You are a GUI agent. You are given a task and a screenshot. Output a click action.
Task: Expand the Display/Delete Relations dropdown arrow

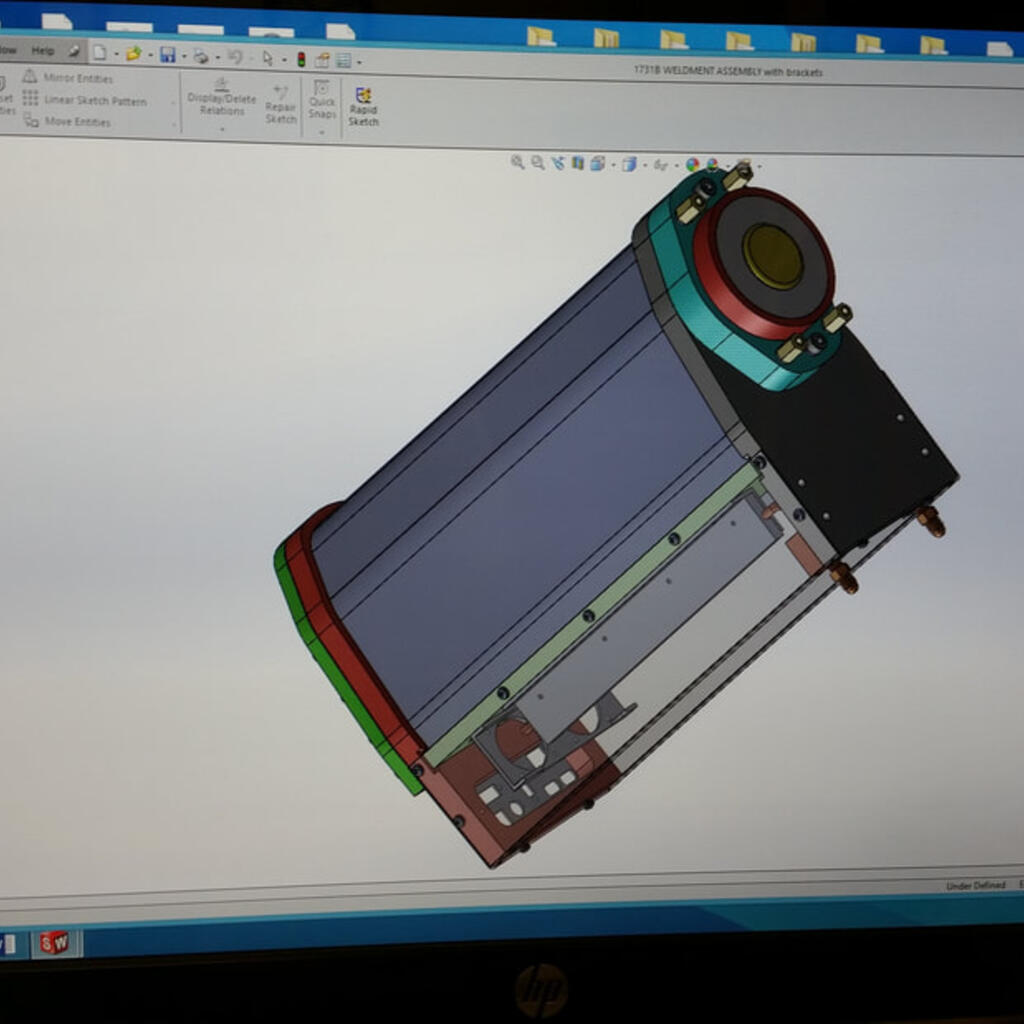point(222,129)
